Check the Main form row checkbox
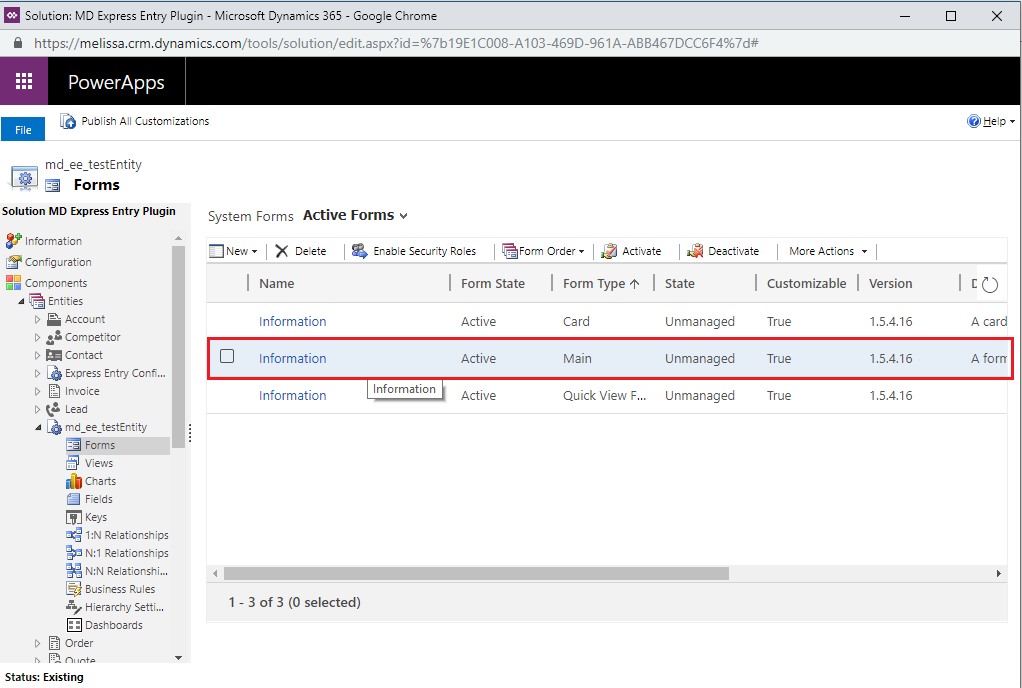The width and height of the screenshot is (1022, 688). pos(227,357)
